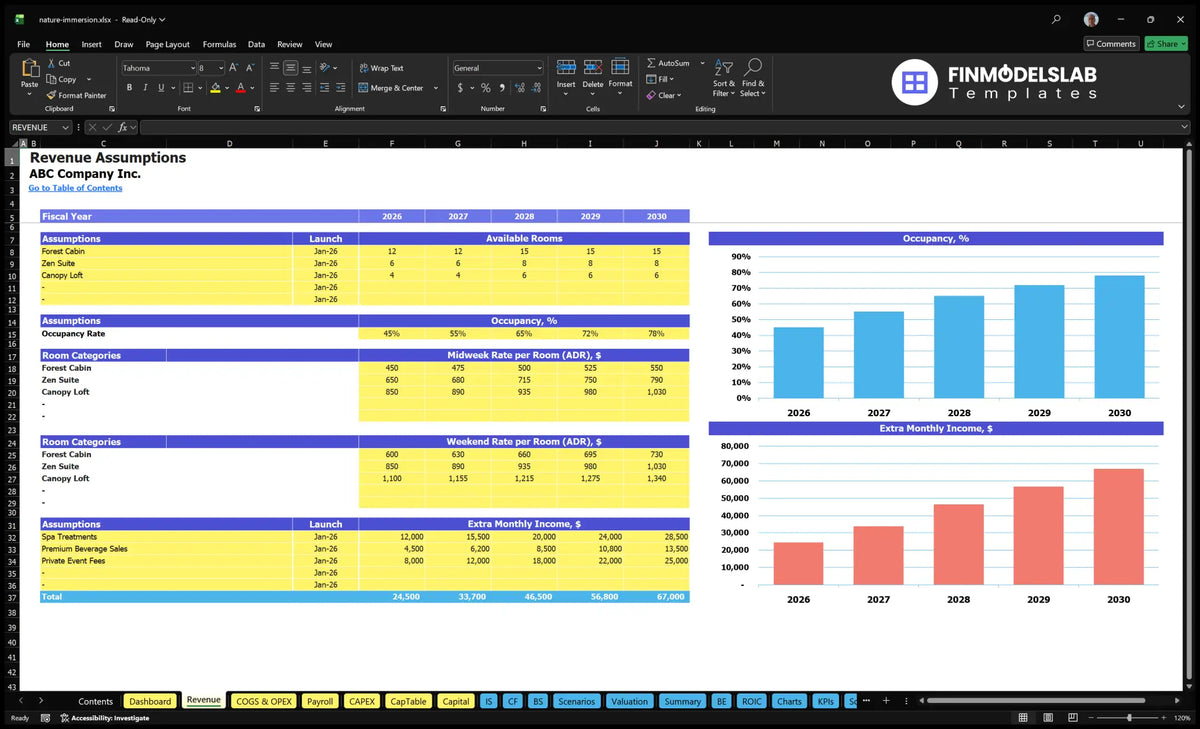
Task: Click Delete cells icon
Action: (x=593, y=67)
